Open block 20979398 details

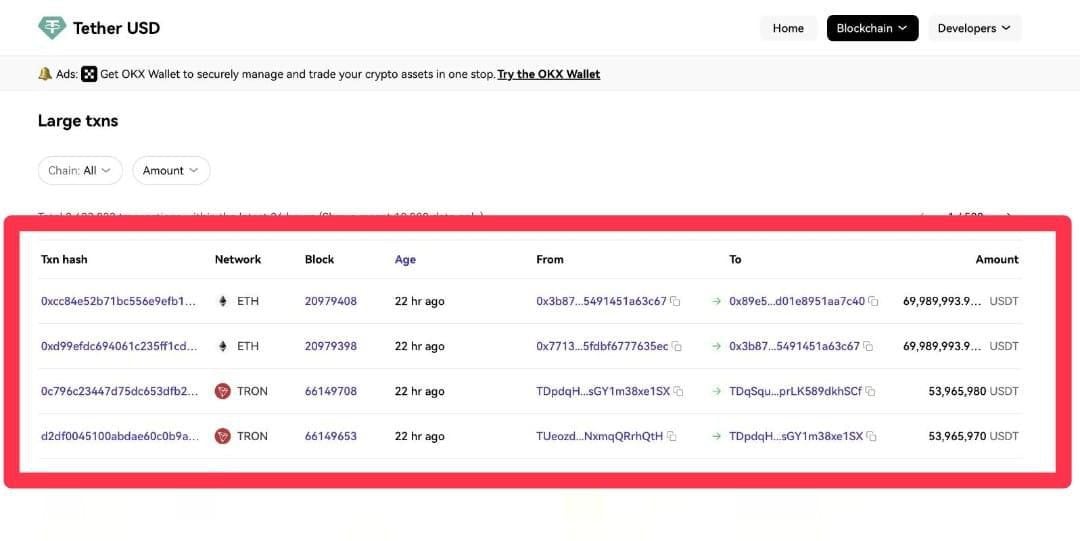(330, 346)
